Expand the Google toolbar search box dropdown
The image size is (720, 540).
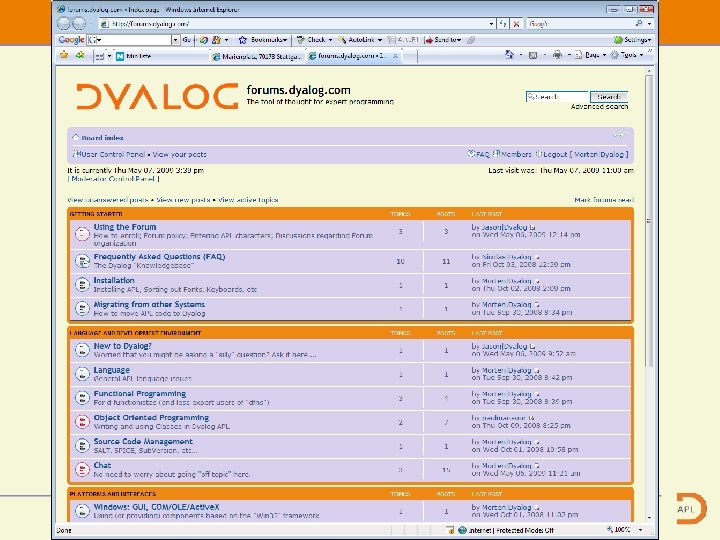point(175,40)
